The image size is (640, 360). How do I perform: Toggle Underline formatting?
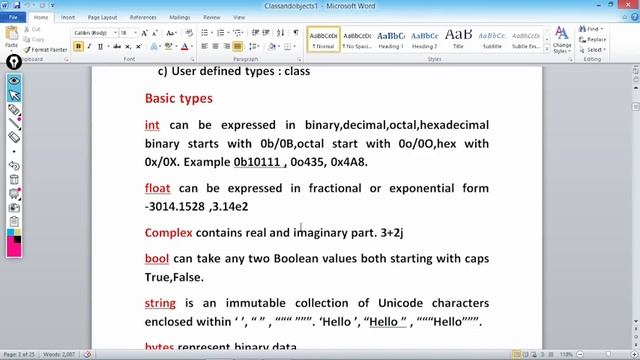[100, 47]
